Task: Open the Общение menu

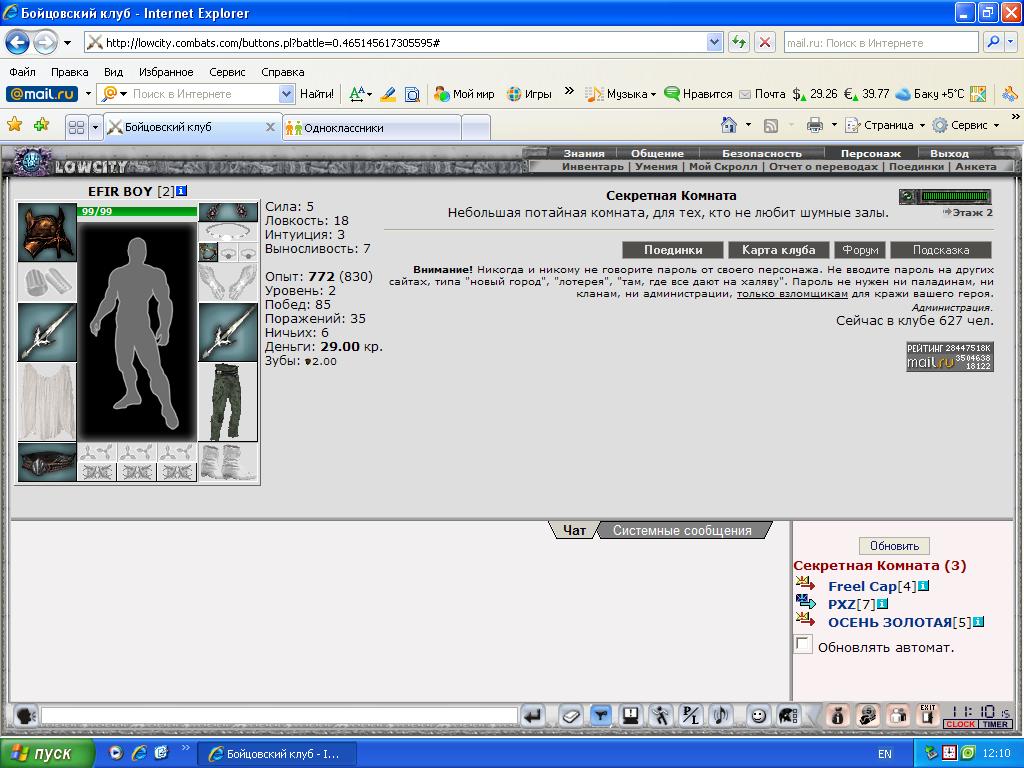Action: click(657, 153)
